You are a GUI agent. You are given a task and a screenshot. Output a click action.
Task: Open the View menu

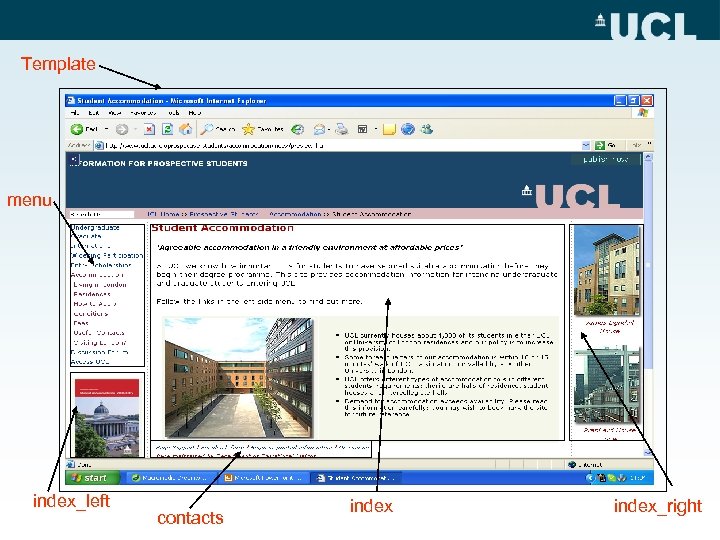pos(115,112)
